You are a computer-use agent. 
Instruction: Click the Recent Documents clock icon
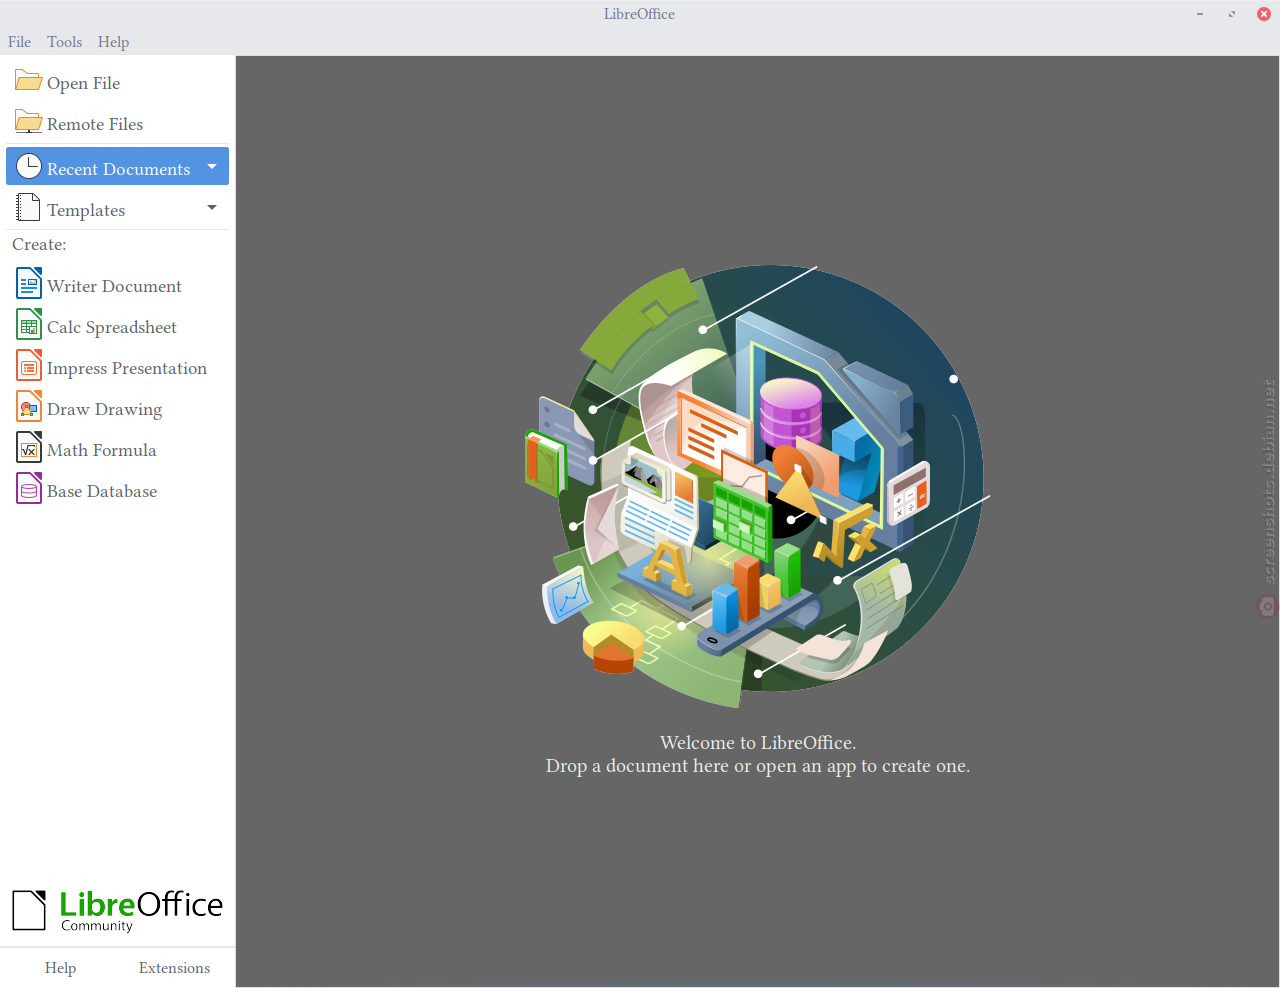tap(29, 166)
